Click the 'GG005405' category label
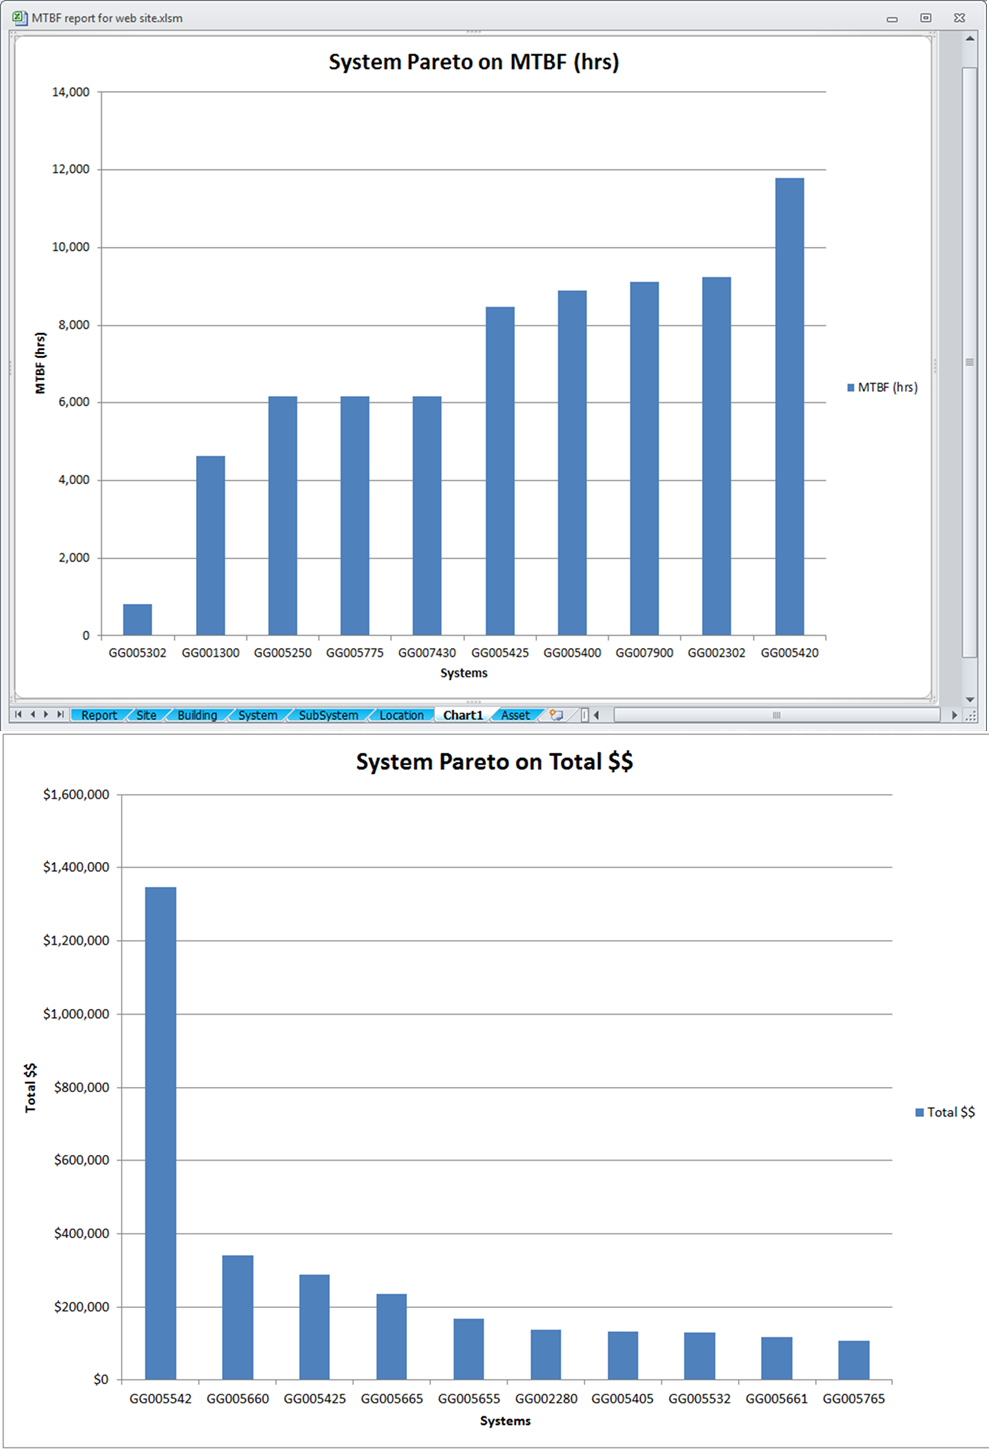This screenshot has width=989, height=1450. tap(623, 1399)
